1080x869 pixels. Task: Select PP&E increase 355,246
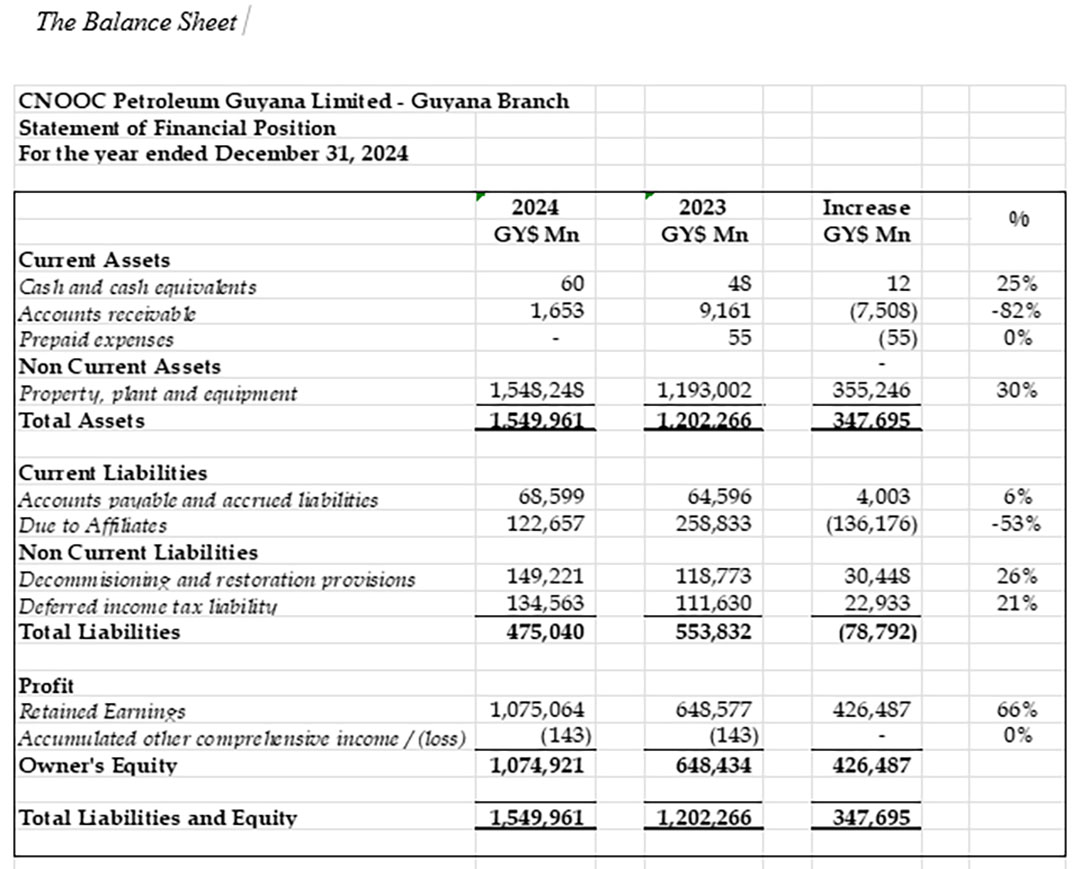point(871,390)
